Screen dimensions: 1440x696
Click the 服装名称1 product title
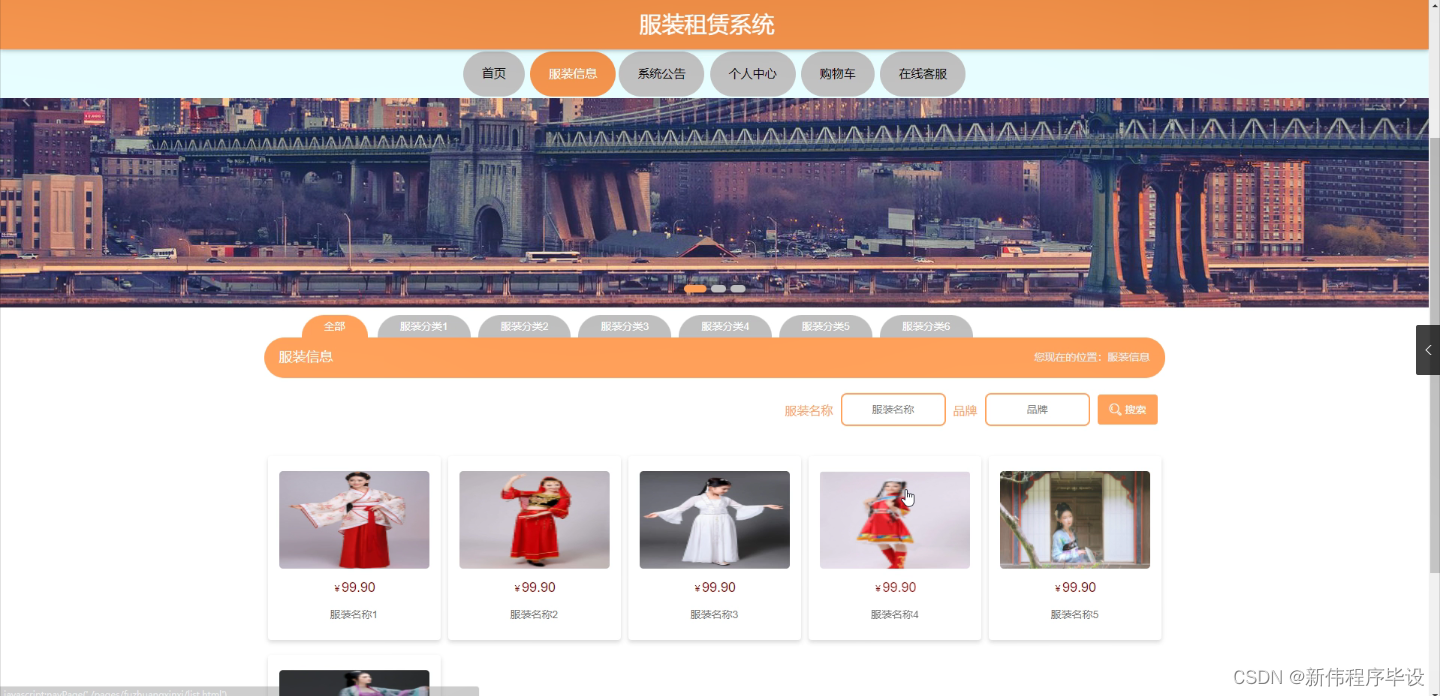coord(354,615)
